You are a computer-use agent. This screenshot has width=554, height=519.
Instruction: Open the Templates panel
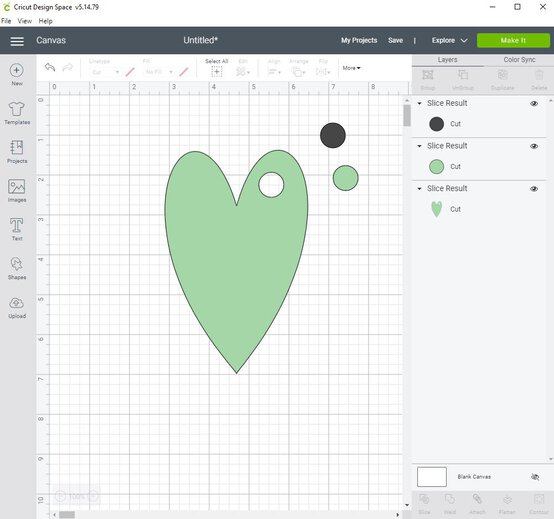click(x=17, y=113)
